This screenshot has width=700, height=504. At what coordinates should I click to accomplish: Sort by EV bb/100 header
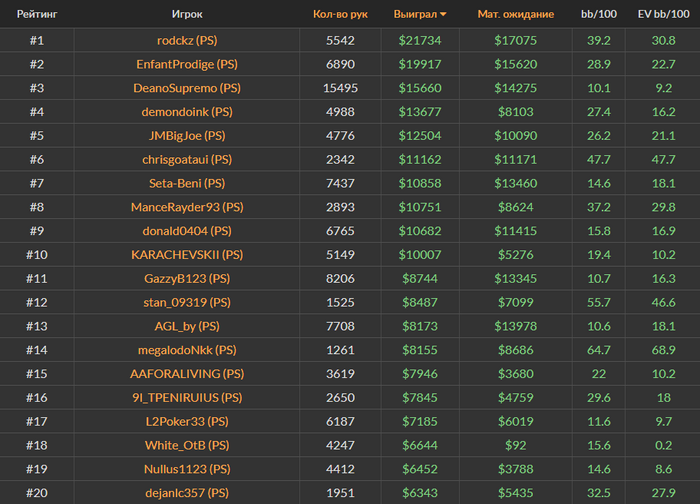663,15
